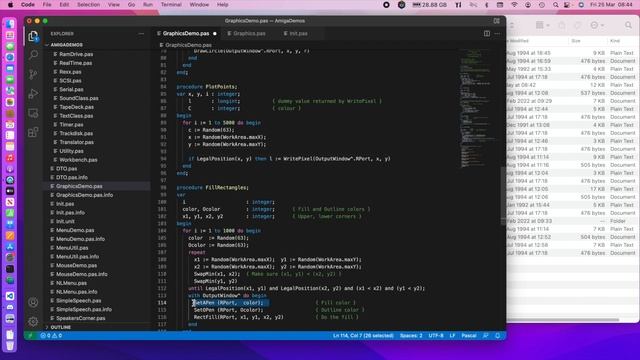
Task: Open SpeakersCorner.pas in Explorer
Action: click(x=80, y=318)
